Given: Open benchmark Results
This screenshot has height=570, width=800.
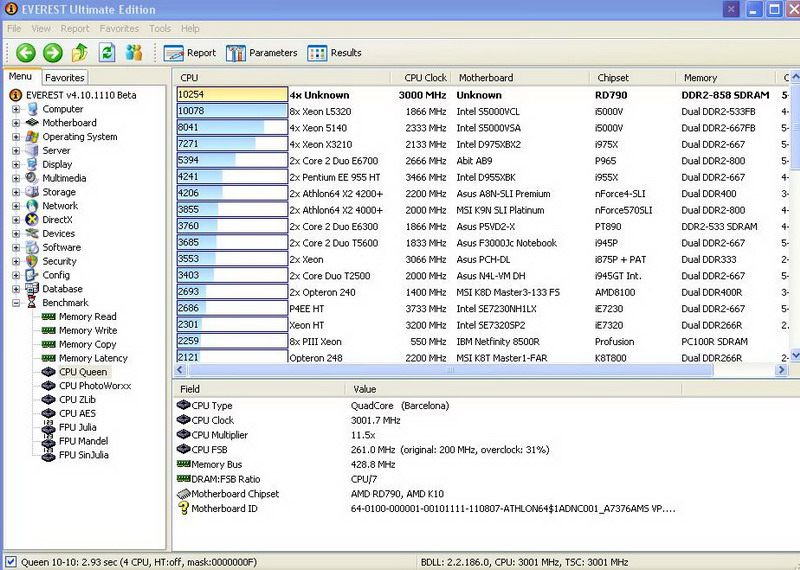Looking at the screenshot, I should (334, 53).
